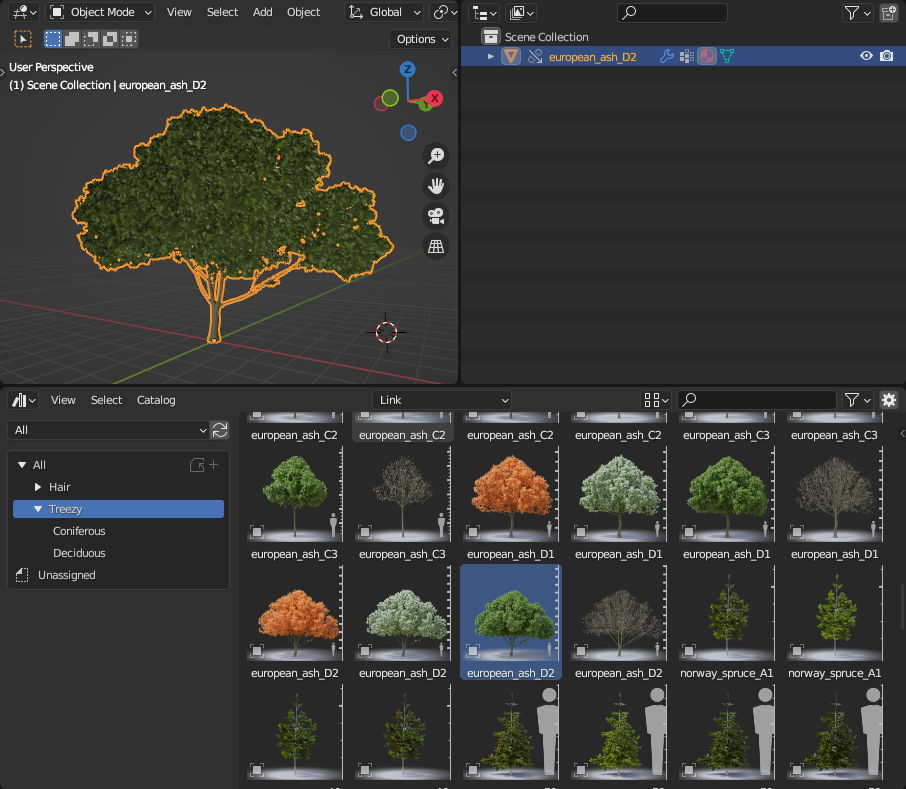Click the zoom view magnifier icon
The image size is (906, 789).
(436, 156)
